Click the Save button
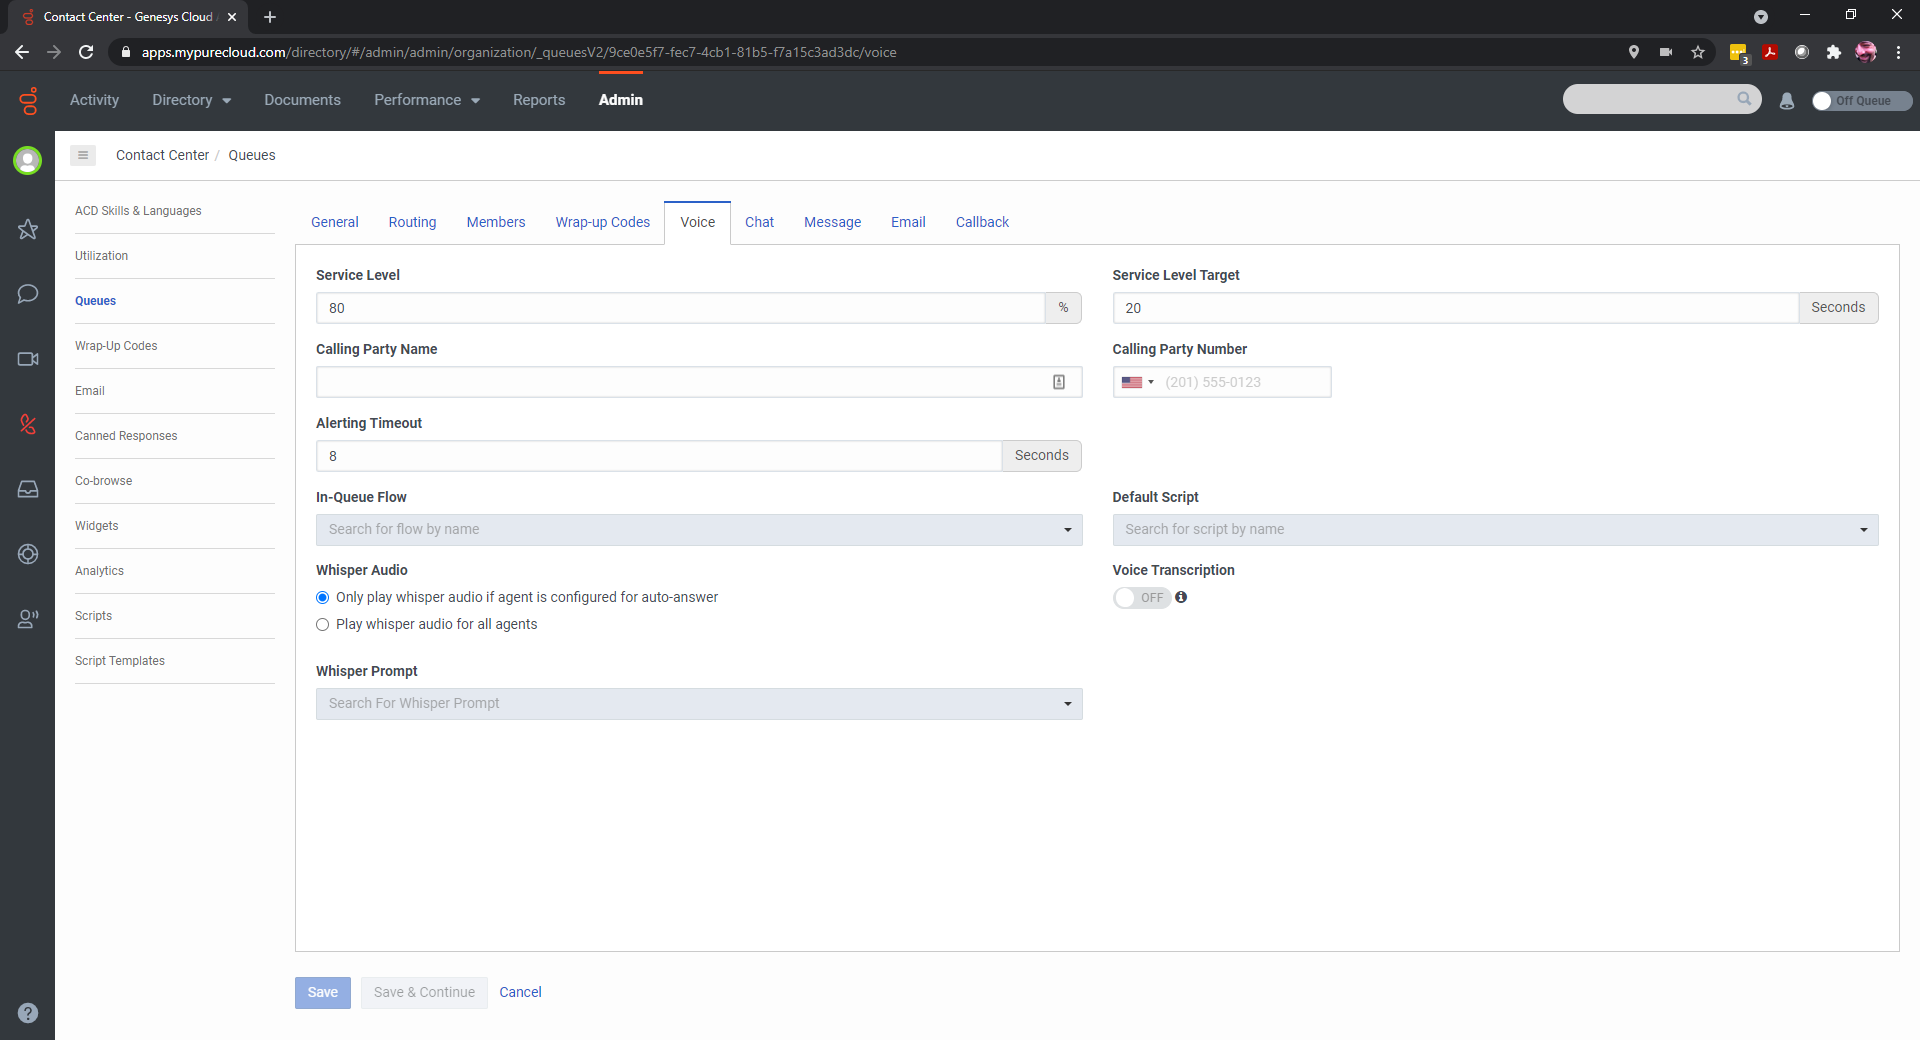The width and height of the screenshot is (1920, 1040). pyautogui.click(x=322, y=992)
